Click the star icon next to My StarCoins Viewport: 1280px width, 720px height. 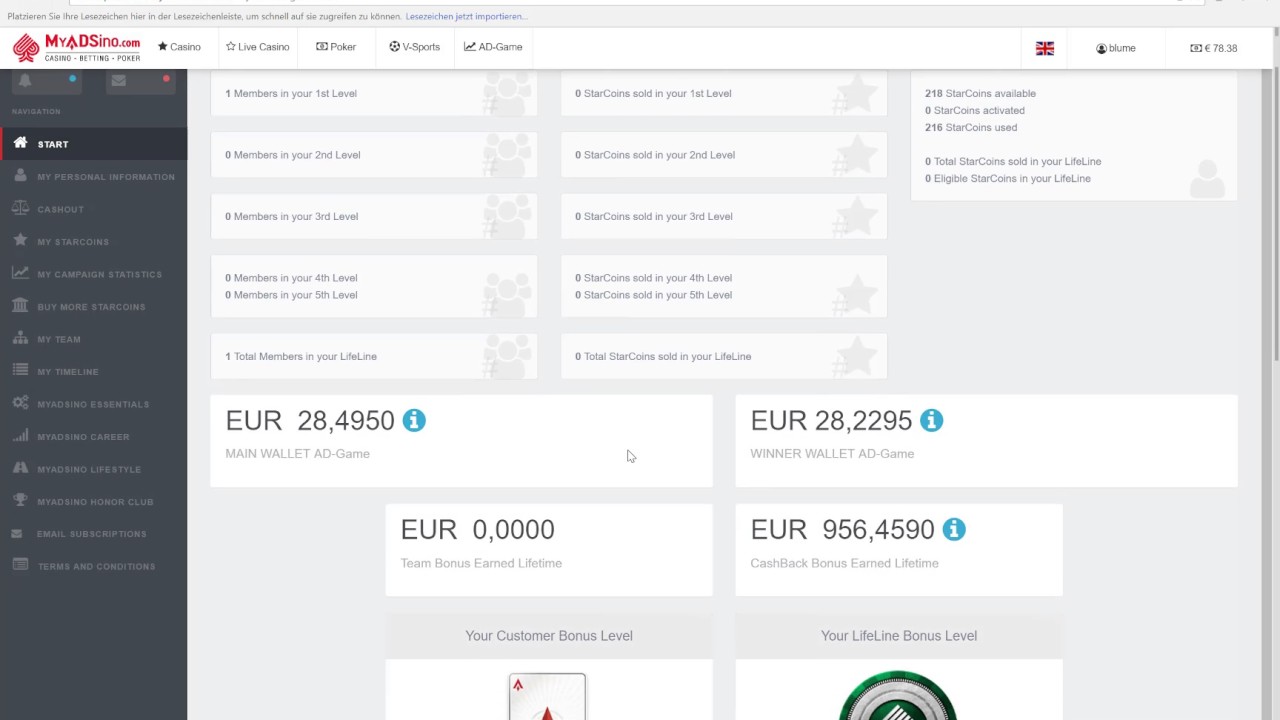20,241
